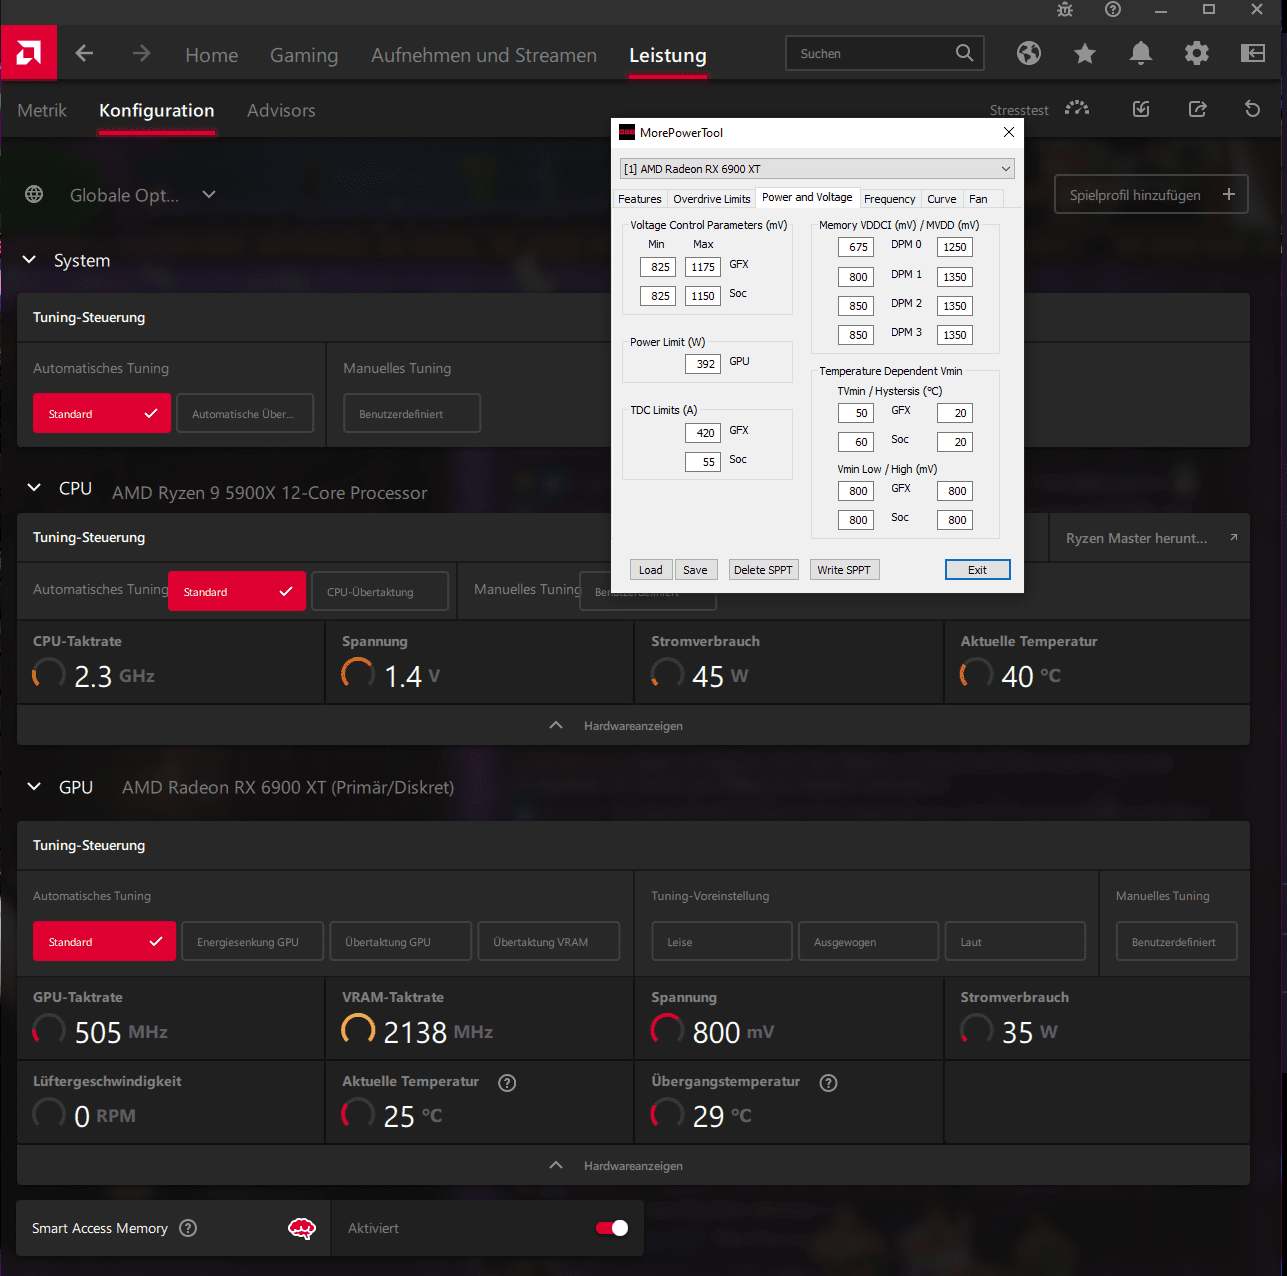Collapse the CPU section
The image size is (1287, 1276).
pos(34,488)
